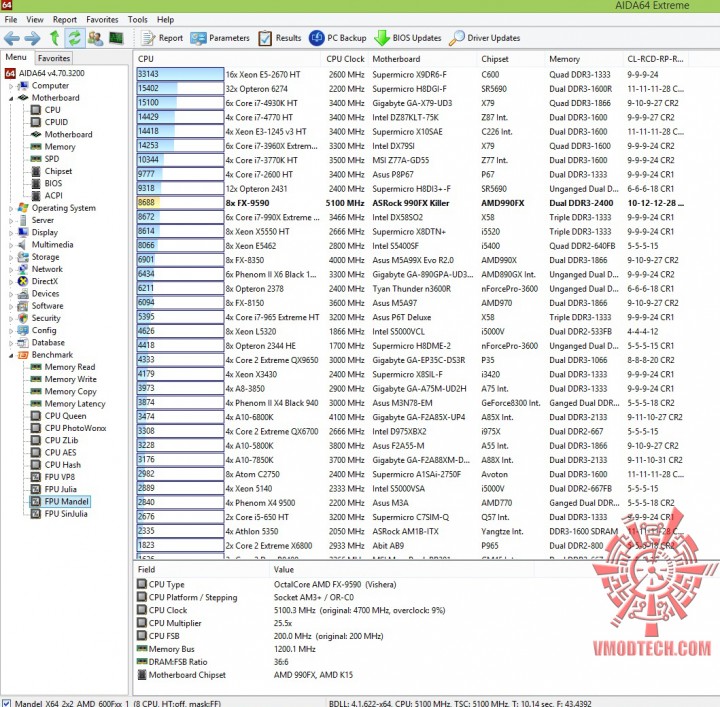The height and width of the screenshot is (707, 720).
Task: Sort by the CPU Clock column header
Action: [345, 59]
